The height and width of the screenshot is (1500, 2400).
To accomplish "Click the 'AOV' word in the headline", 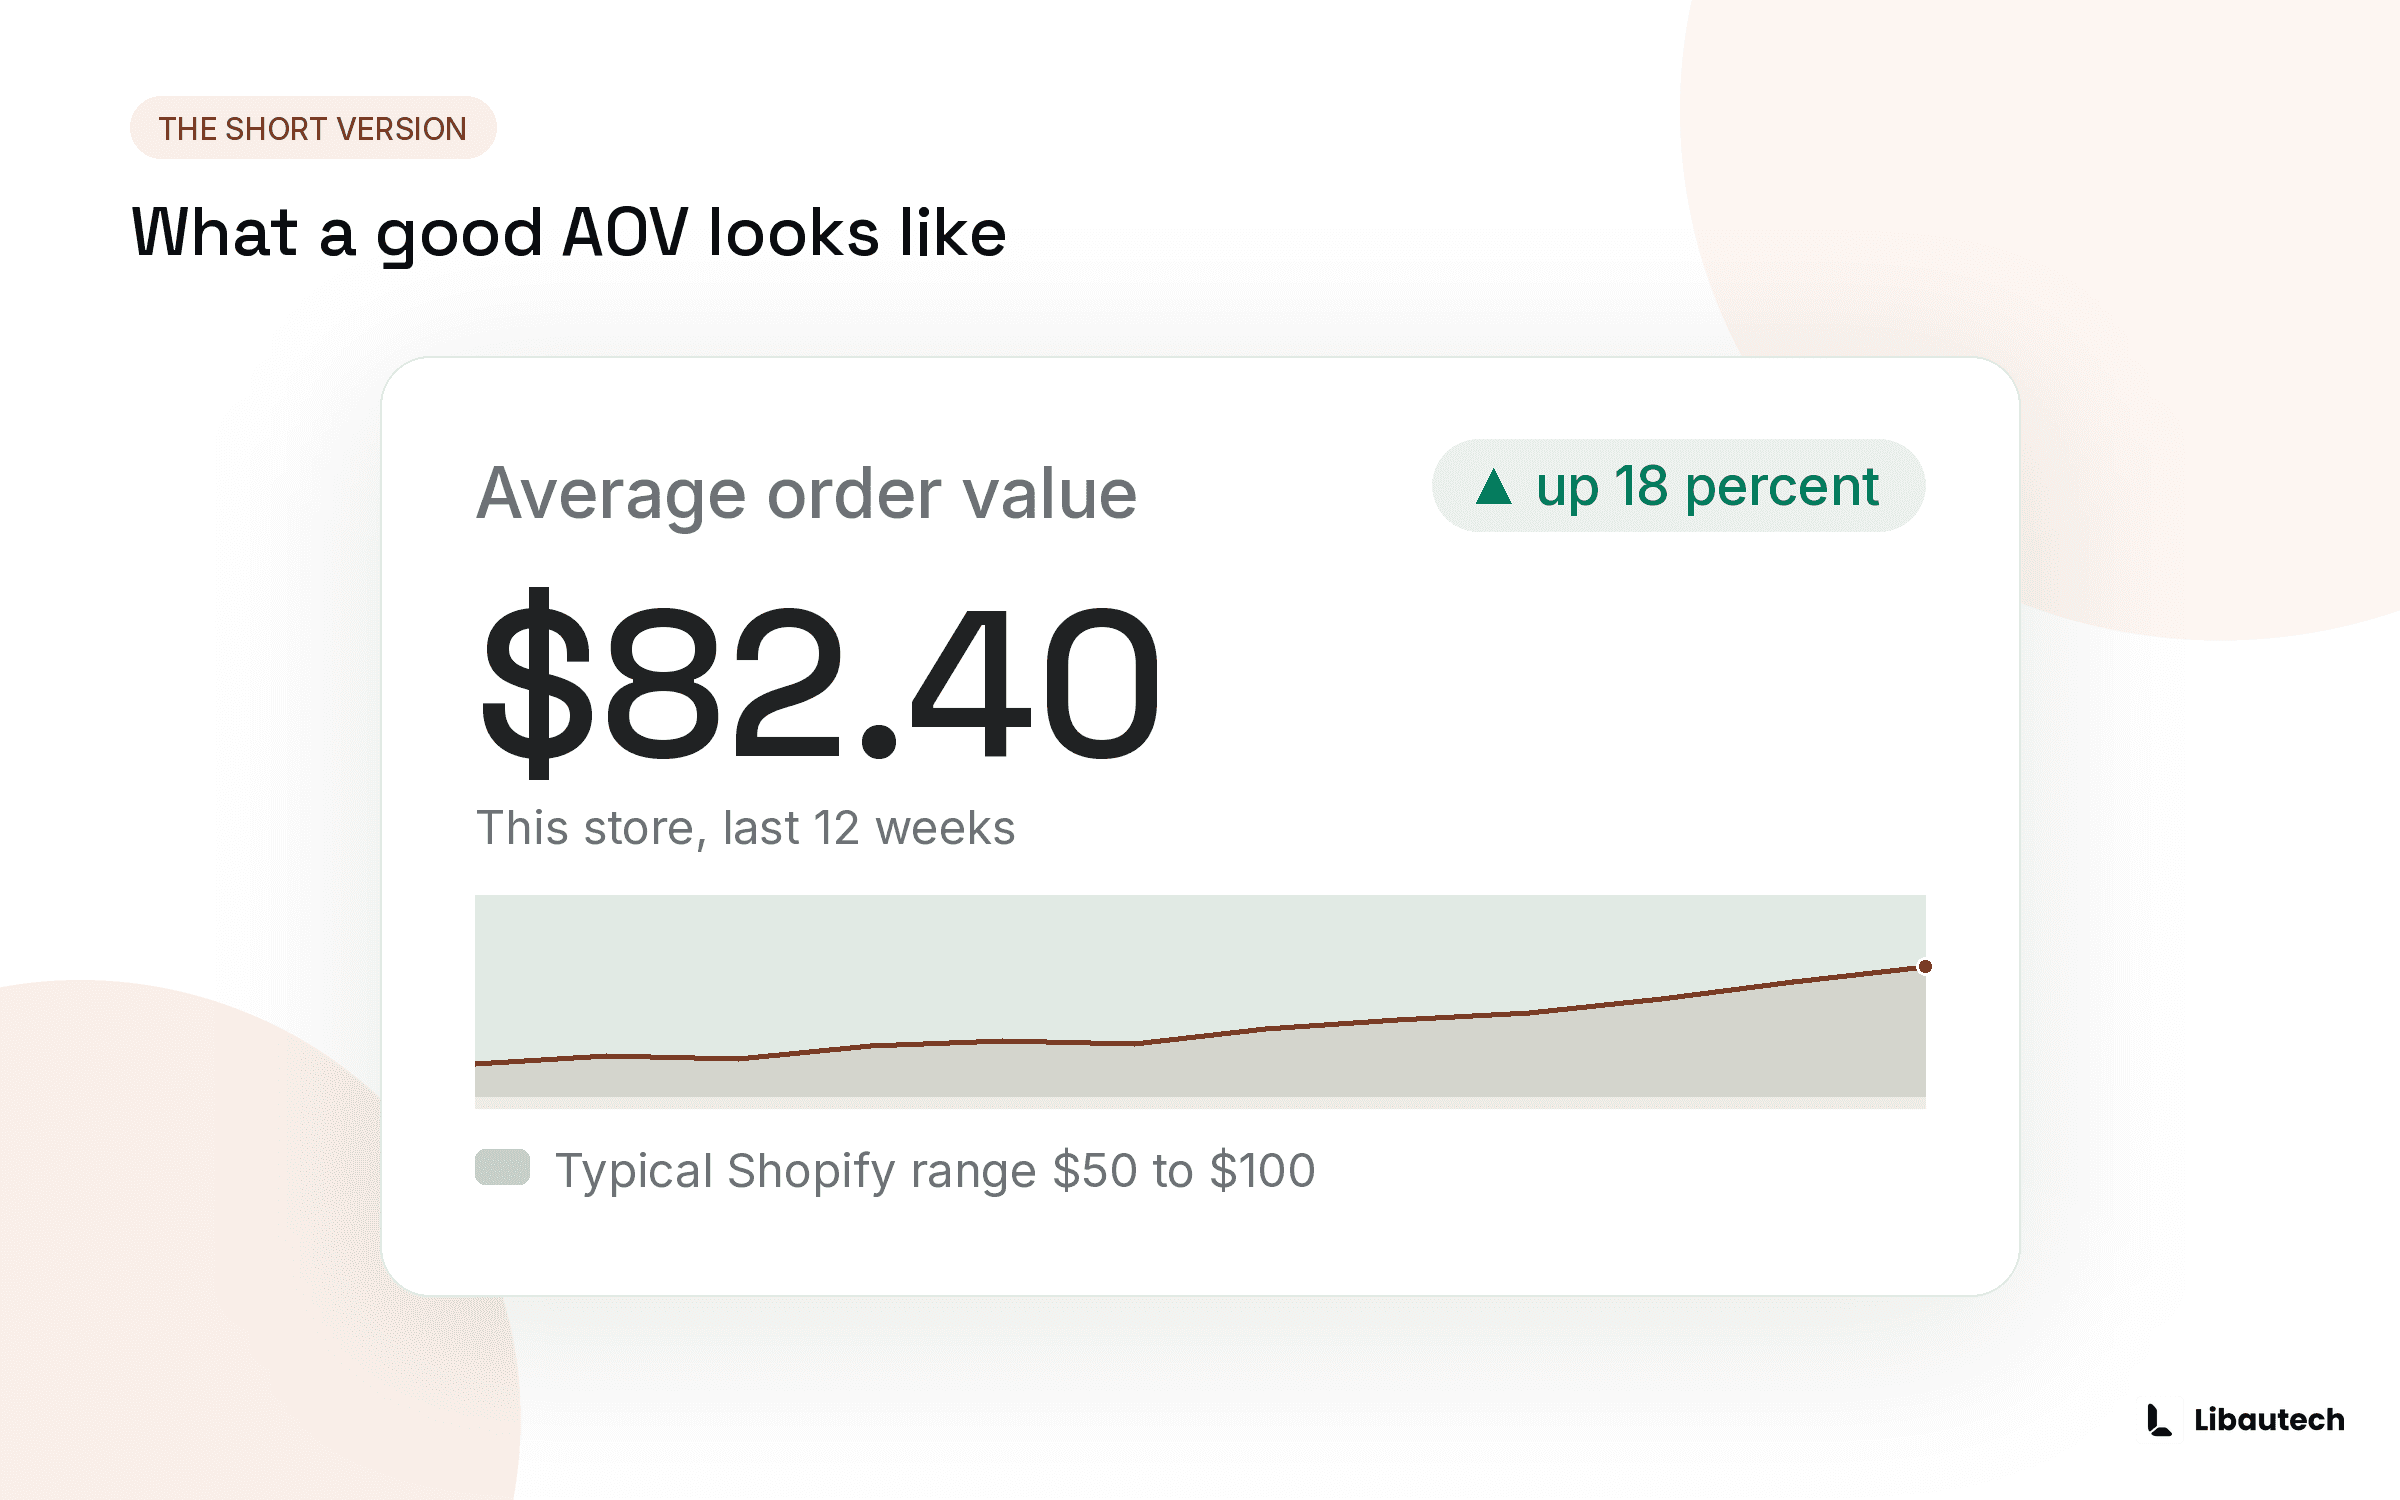I will point(626,233).
